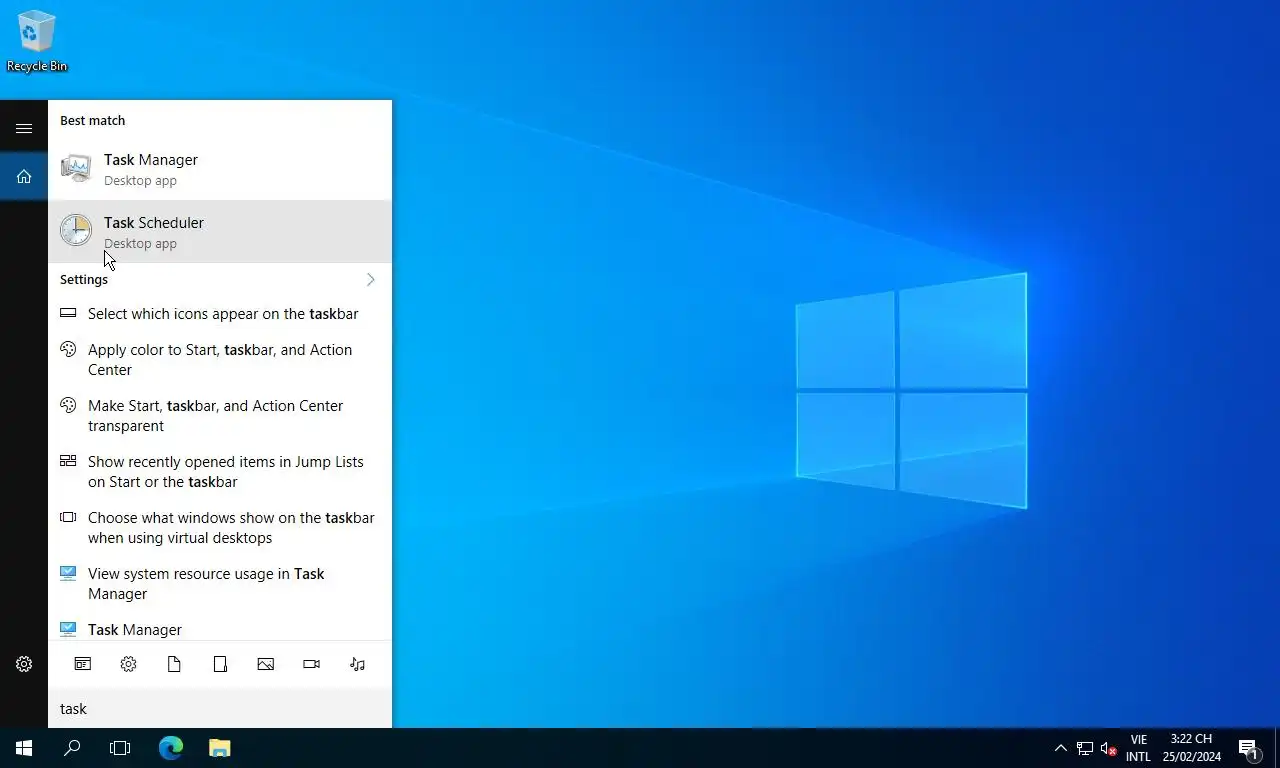Open File Explorer from the taskbar
This screenshot has width=1280, height=768.
point(219,748)
